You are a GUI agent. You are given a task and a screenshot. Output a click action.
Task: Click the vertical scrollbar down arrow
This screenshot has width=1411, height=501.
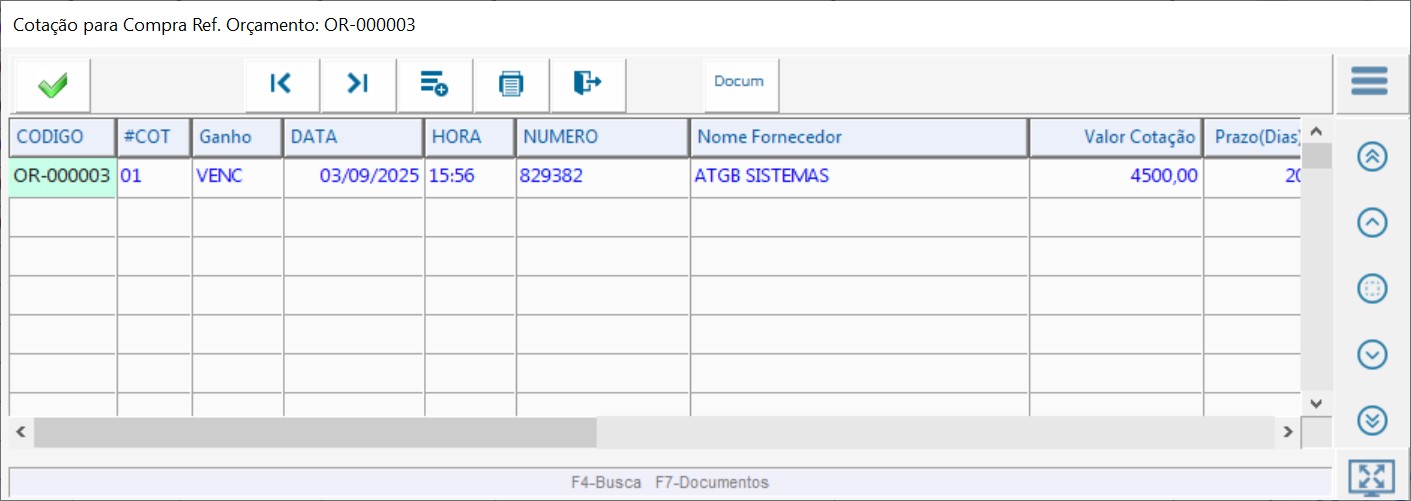tap(1315, 403)
